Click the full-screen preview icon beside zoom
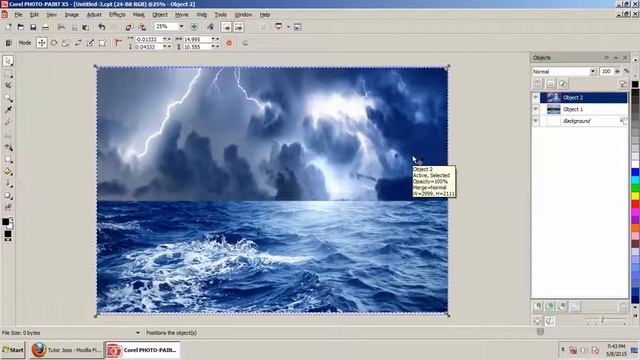The image size is (640, 360). pos(194,27)
